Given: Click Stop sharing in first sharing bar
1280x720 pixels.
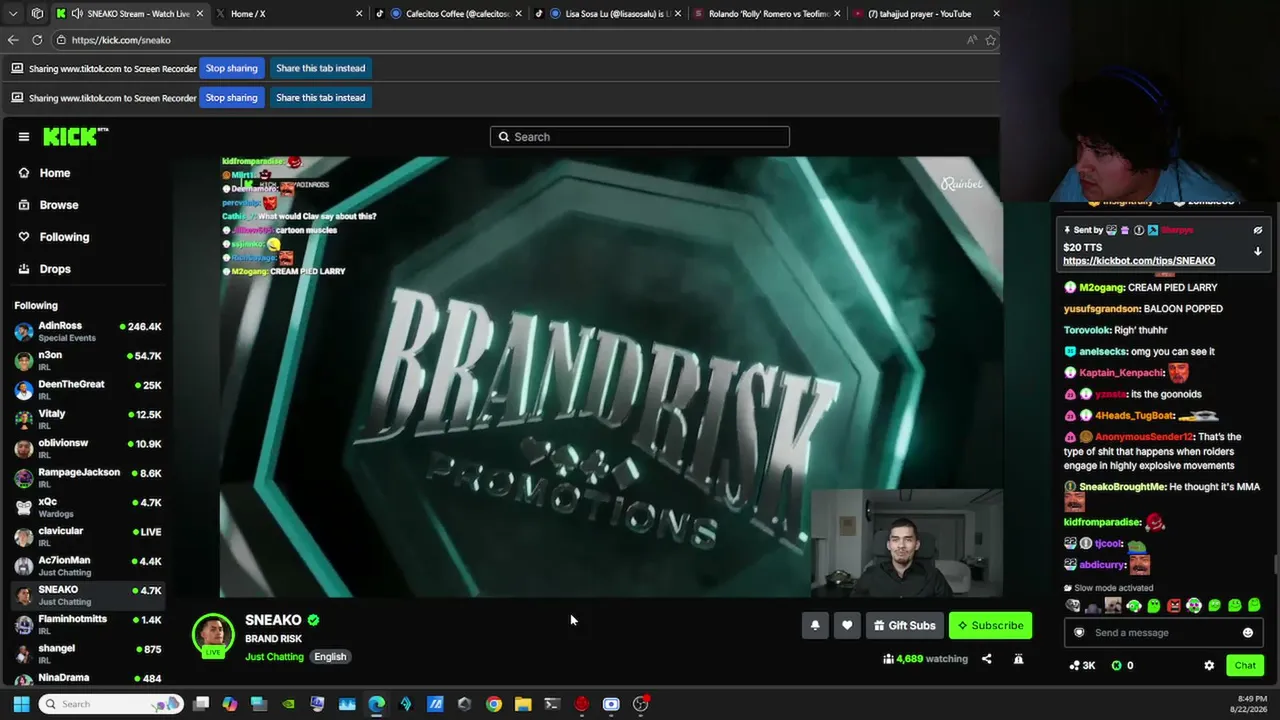Looking at the screenshot, I should [x=231, y=68].
